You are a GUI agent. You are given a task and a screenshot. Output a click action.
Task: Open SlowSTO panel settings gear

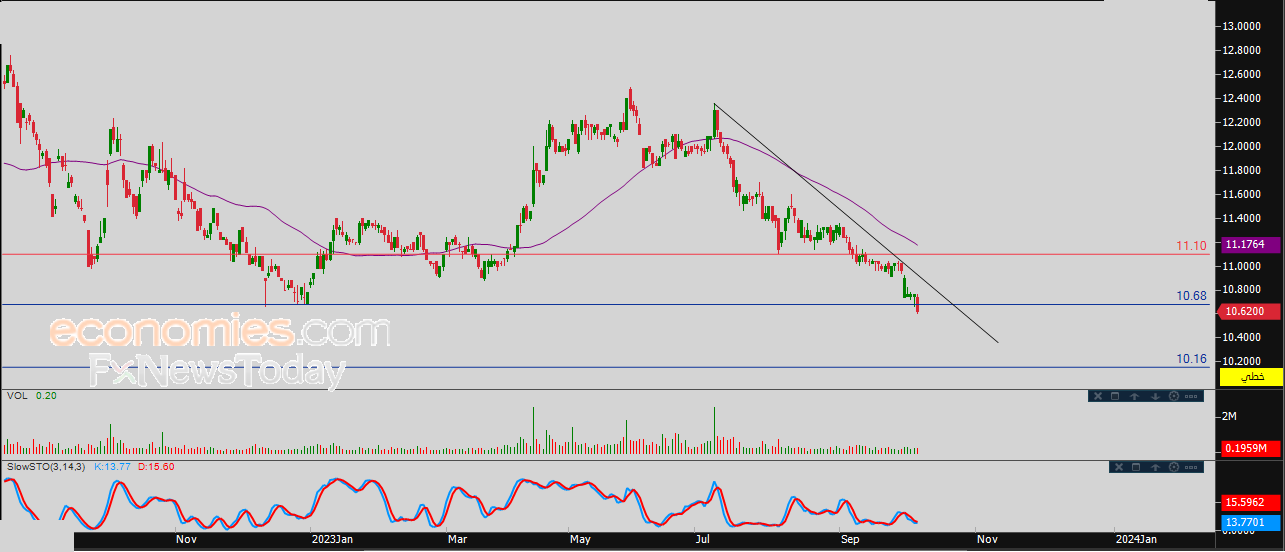point(1174,467)
